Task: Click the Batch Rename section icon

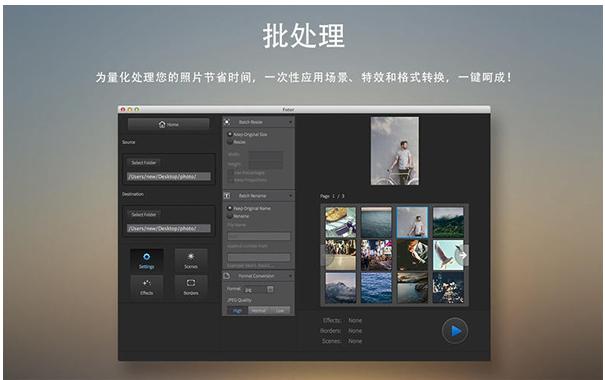Action: click(227, 196)
